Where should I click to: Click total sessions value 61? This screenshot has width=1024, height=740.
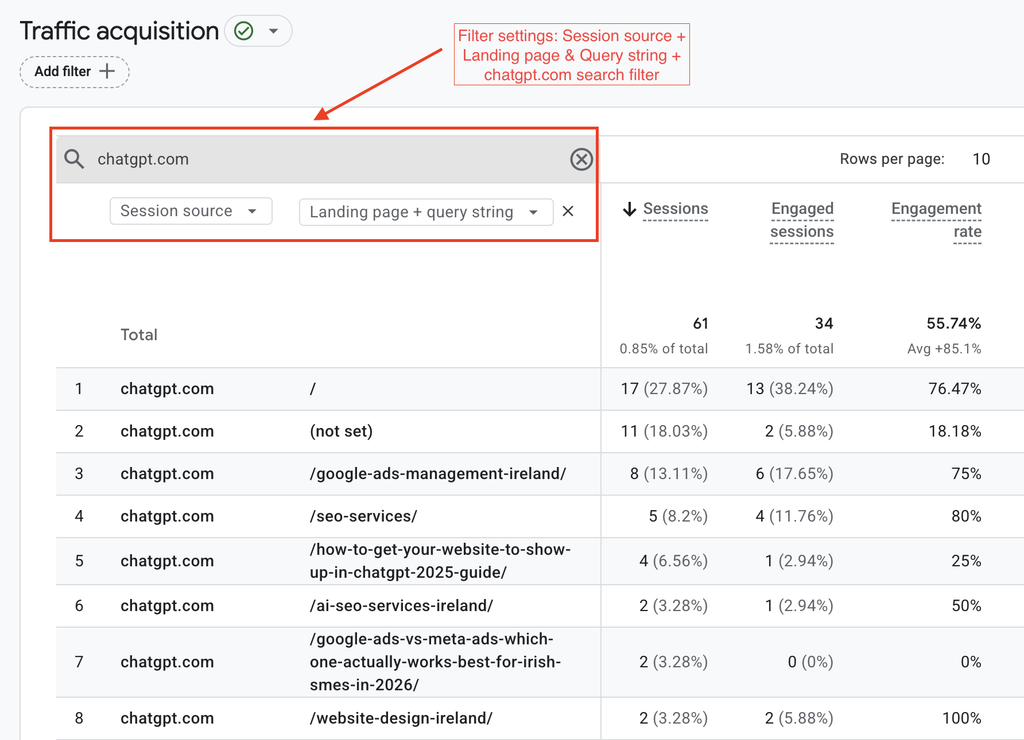[700, 324]
